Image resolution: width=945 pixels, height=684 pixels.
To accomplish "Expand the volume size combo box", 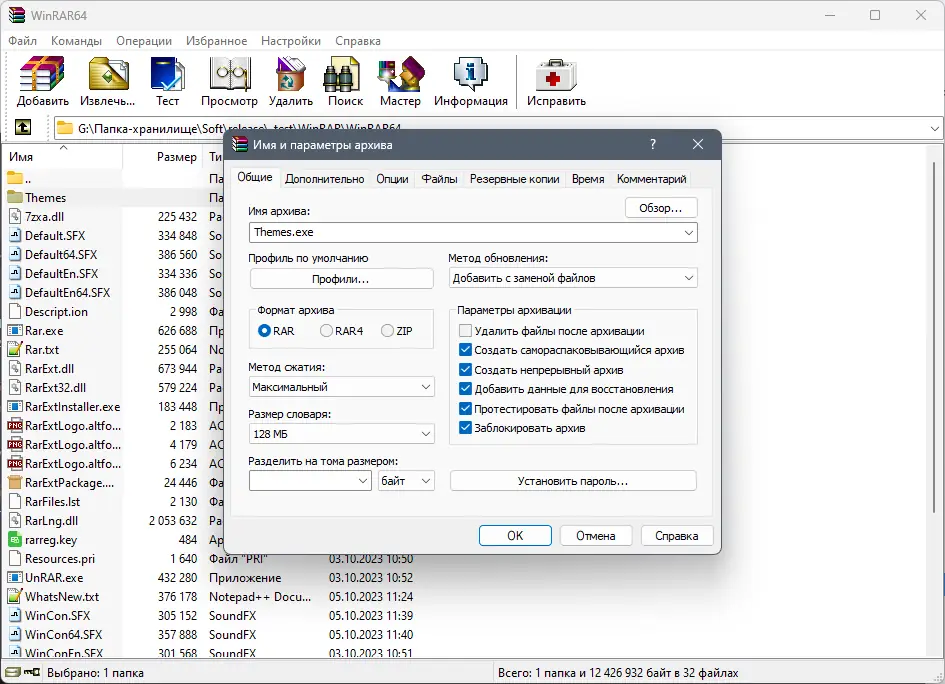I will [363, 481].
